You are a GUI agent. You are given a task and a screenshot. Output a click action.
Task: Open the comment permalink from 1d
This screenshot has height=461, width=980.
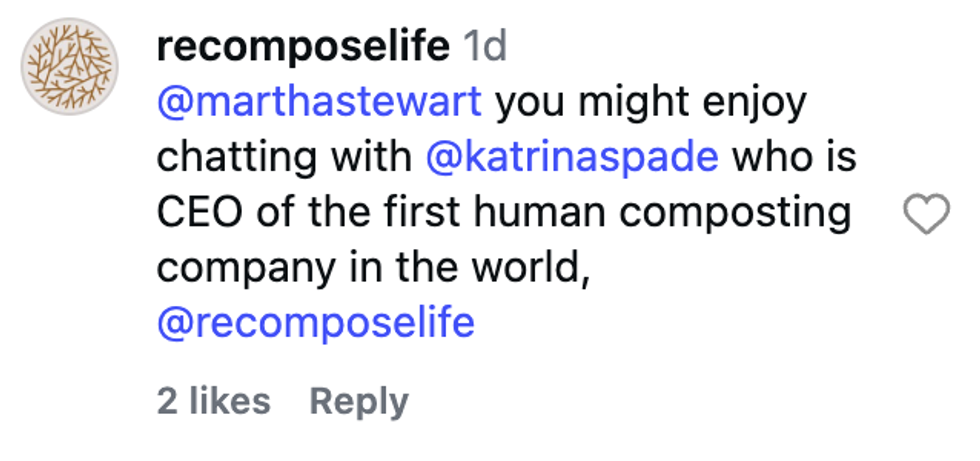tap(486, 46)
